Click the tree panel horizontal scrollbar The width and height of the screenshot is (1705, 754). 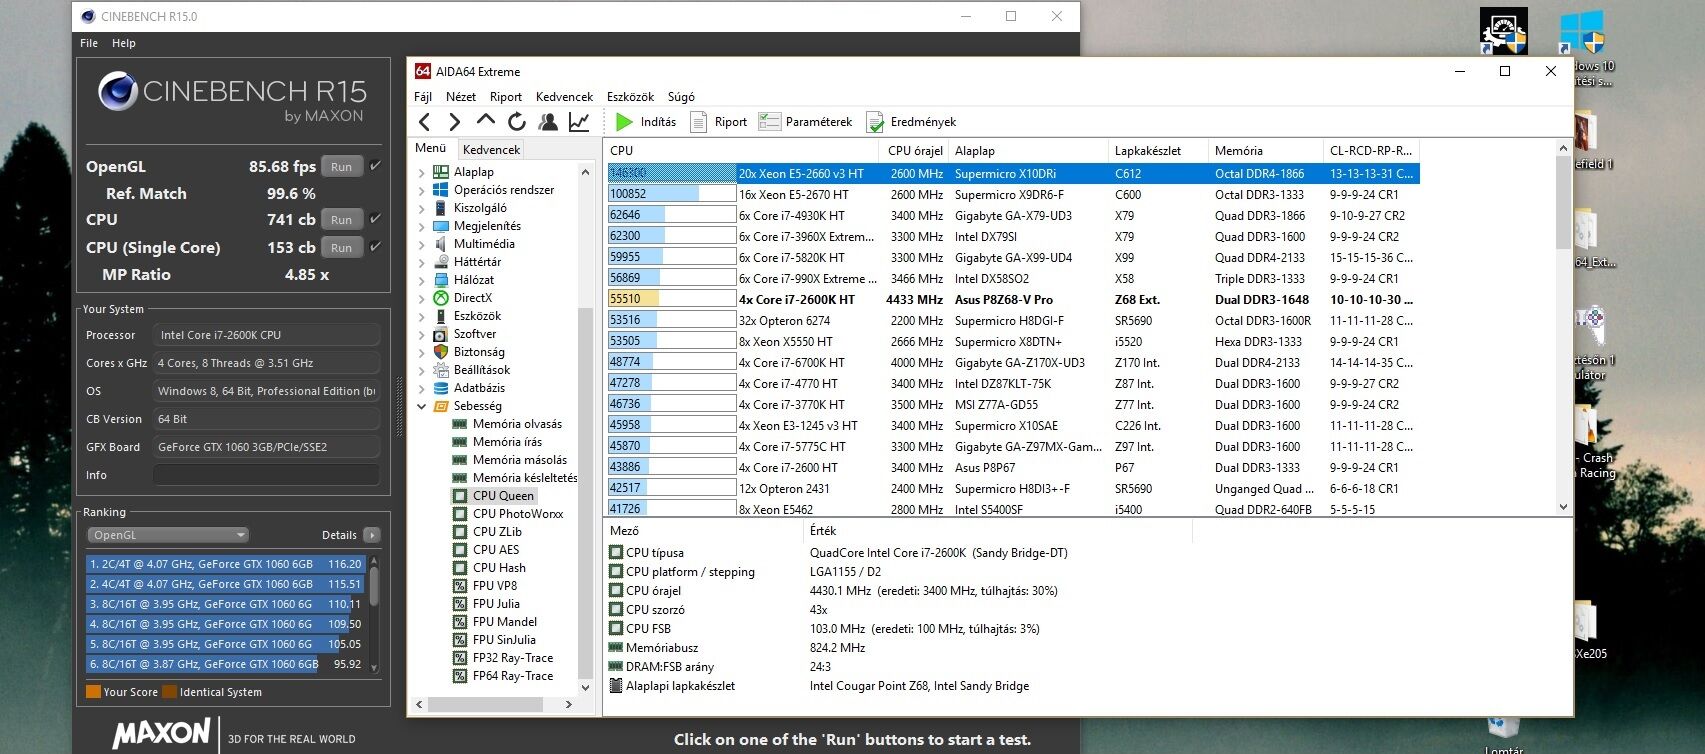(x=495, y=704)
